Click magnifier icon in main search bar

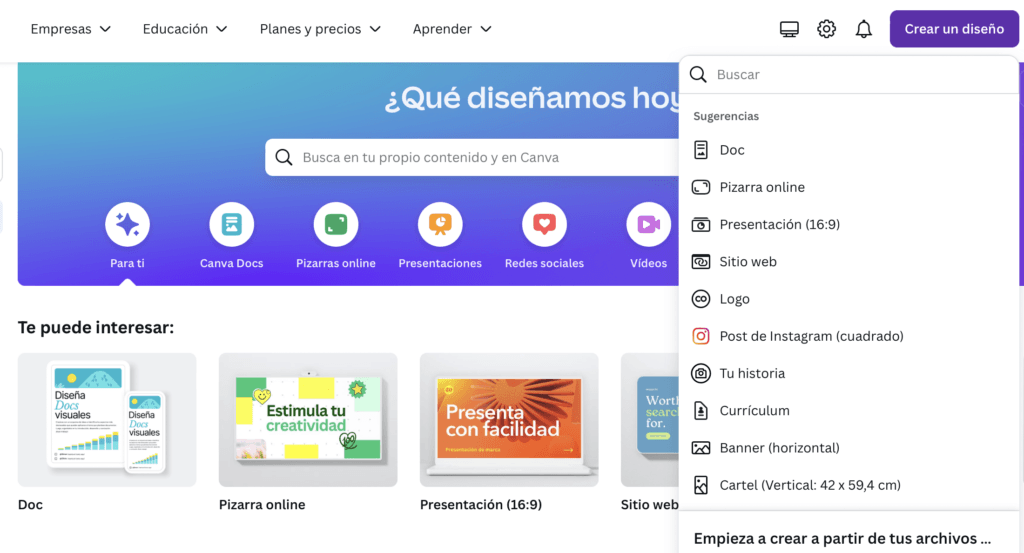tap(283, 157)
